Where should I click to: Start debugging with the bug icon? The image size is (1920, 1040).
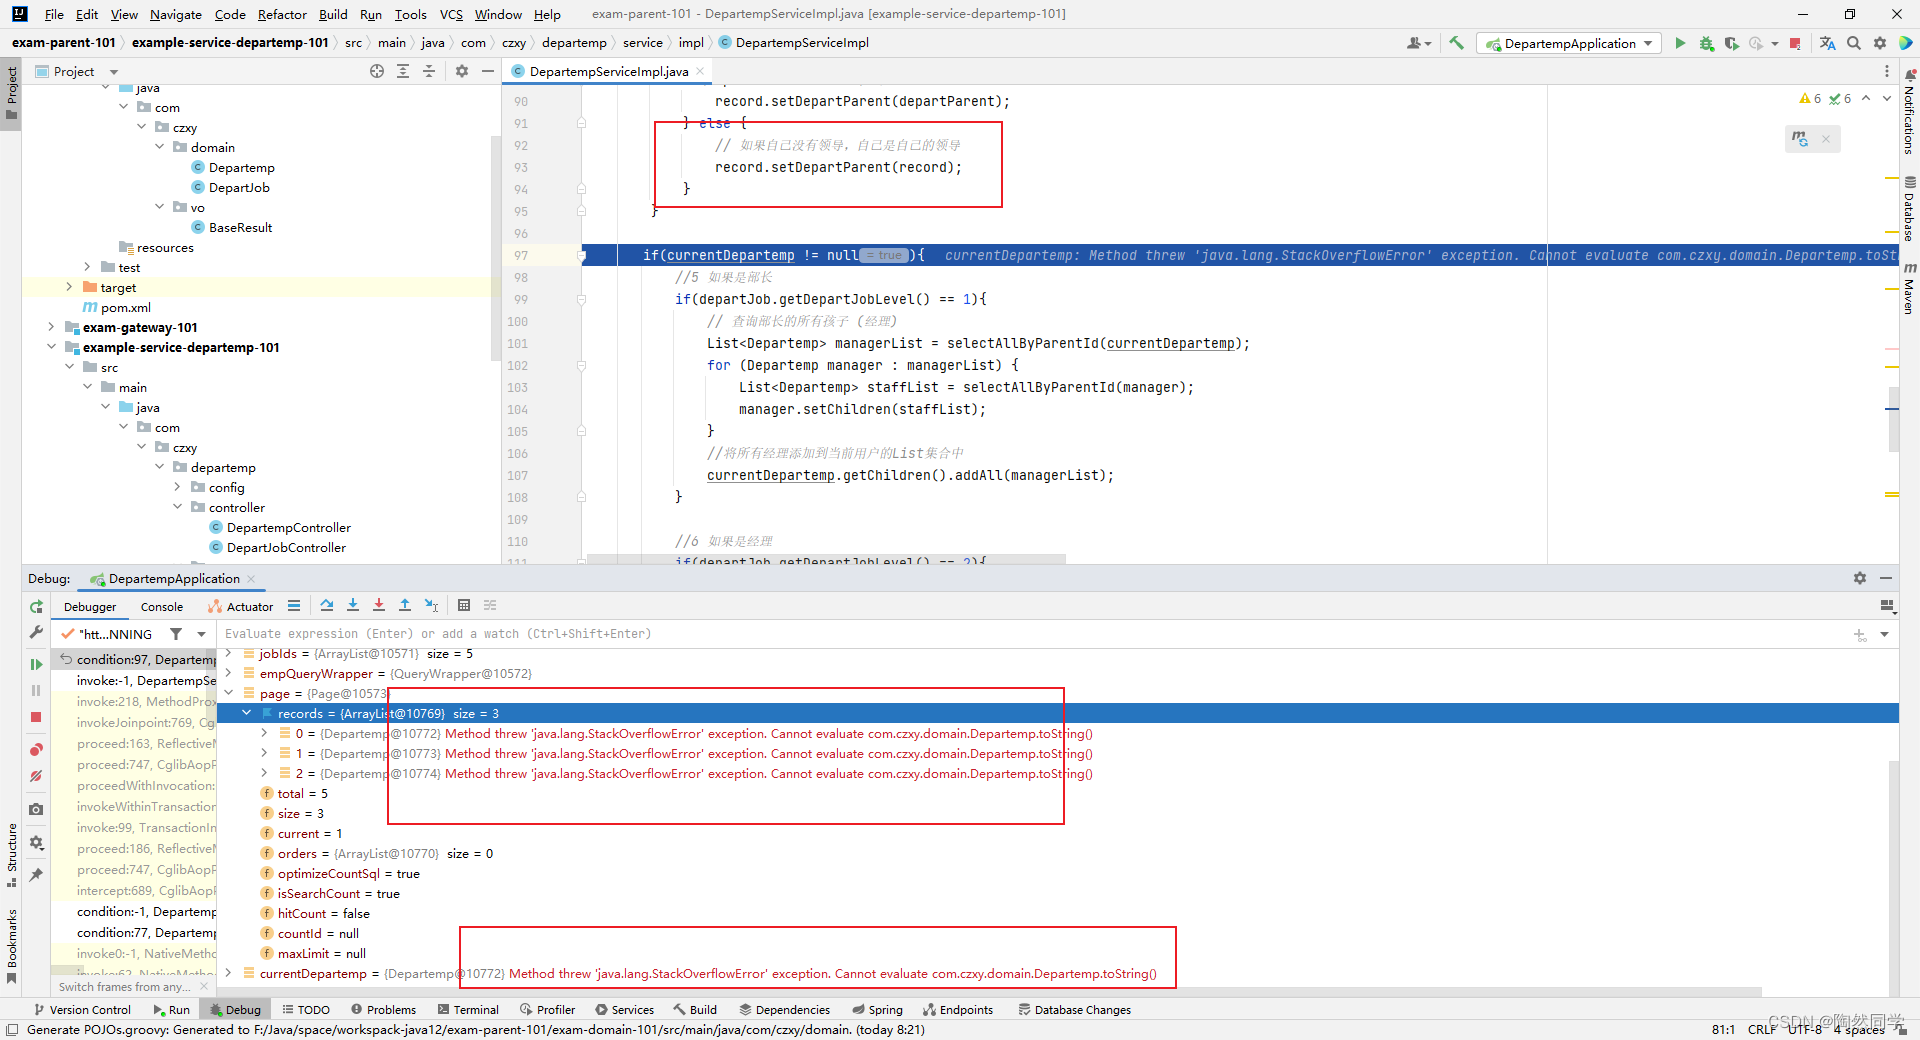pyautogui.click(x=1706, y=43)
